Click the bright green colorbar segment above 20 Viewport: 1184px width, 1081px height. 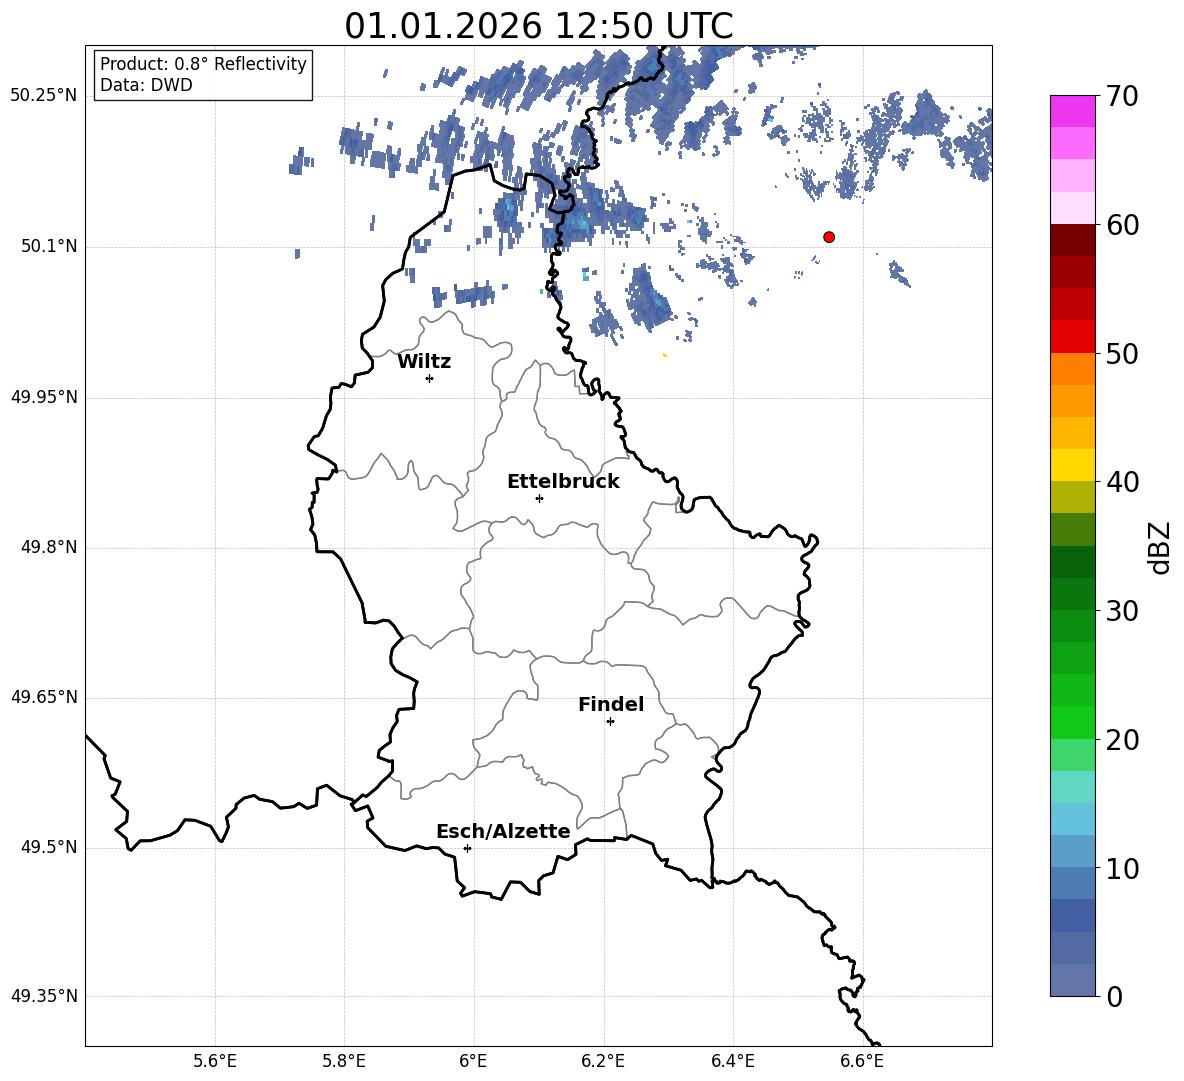click(1072, 723)
